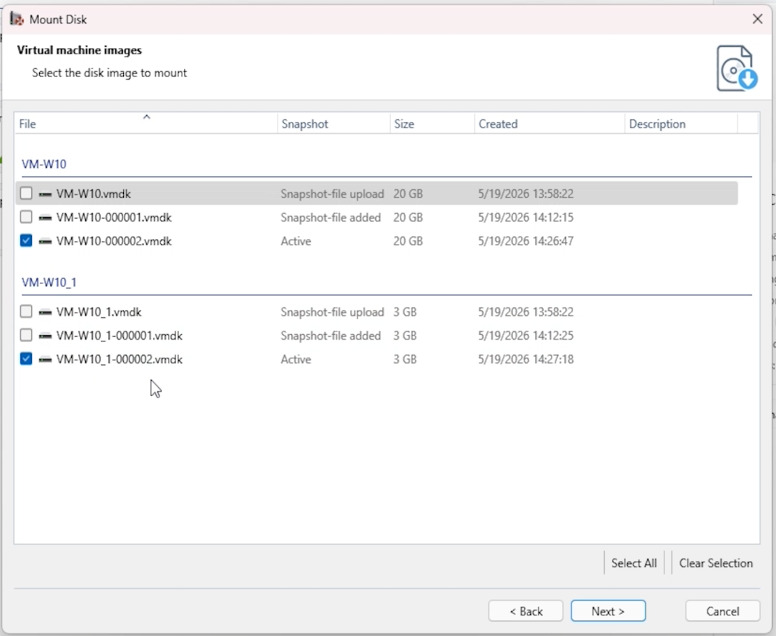776x636 pixels.
Task: Click the disk icon beside VM-W10.vmdk
Action: point(45,194)
